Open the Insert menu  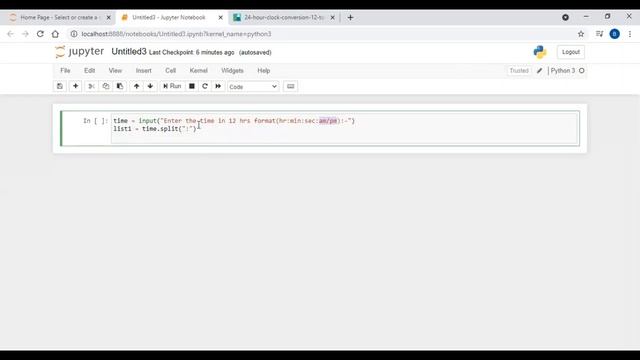[x=144, y=71]
